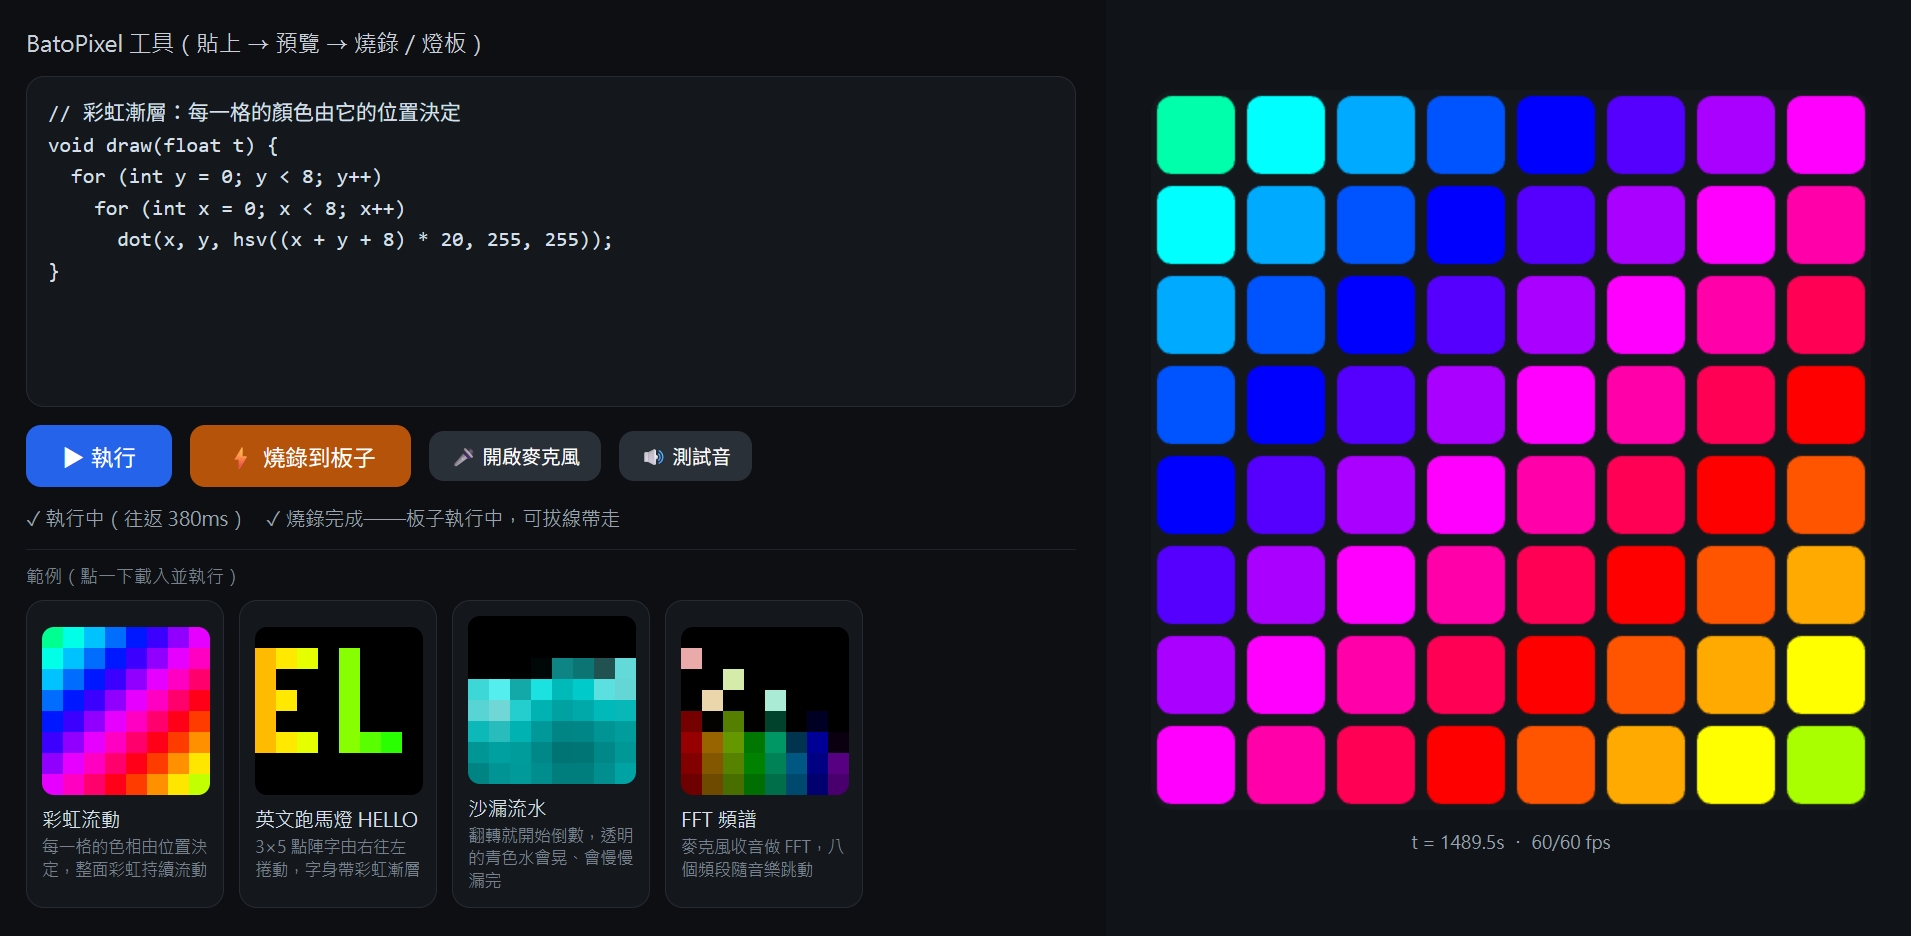Click the status text 執行中（往返 380ms）

click(x=134, y=518)
